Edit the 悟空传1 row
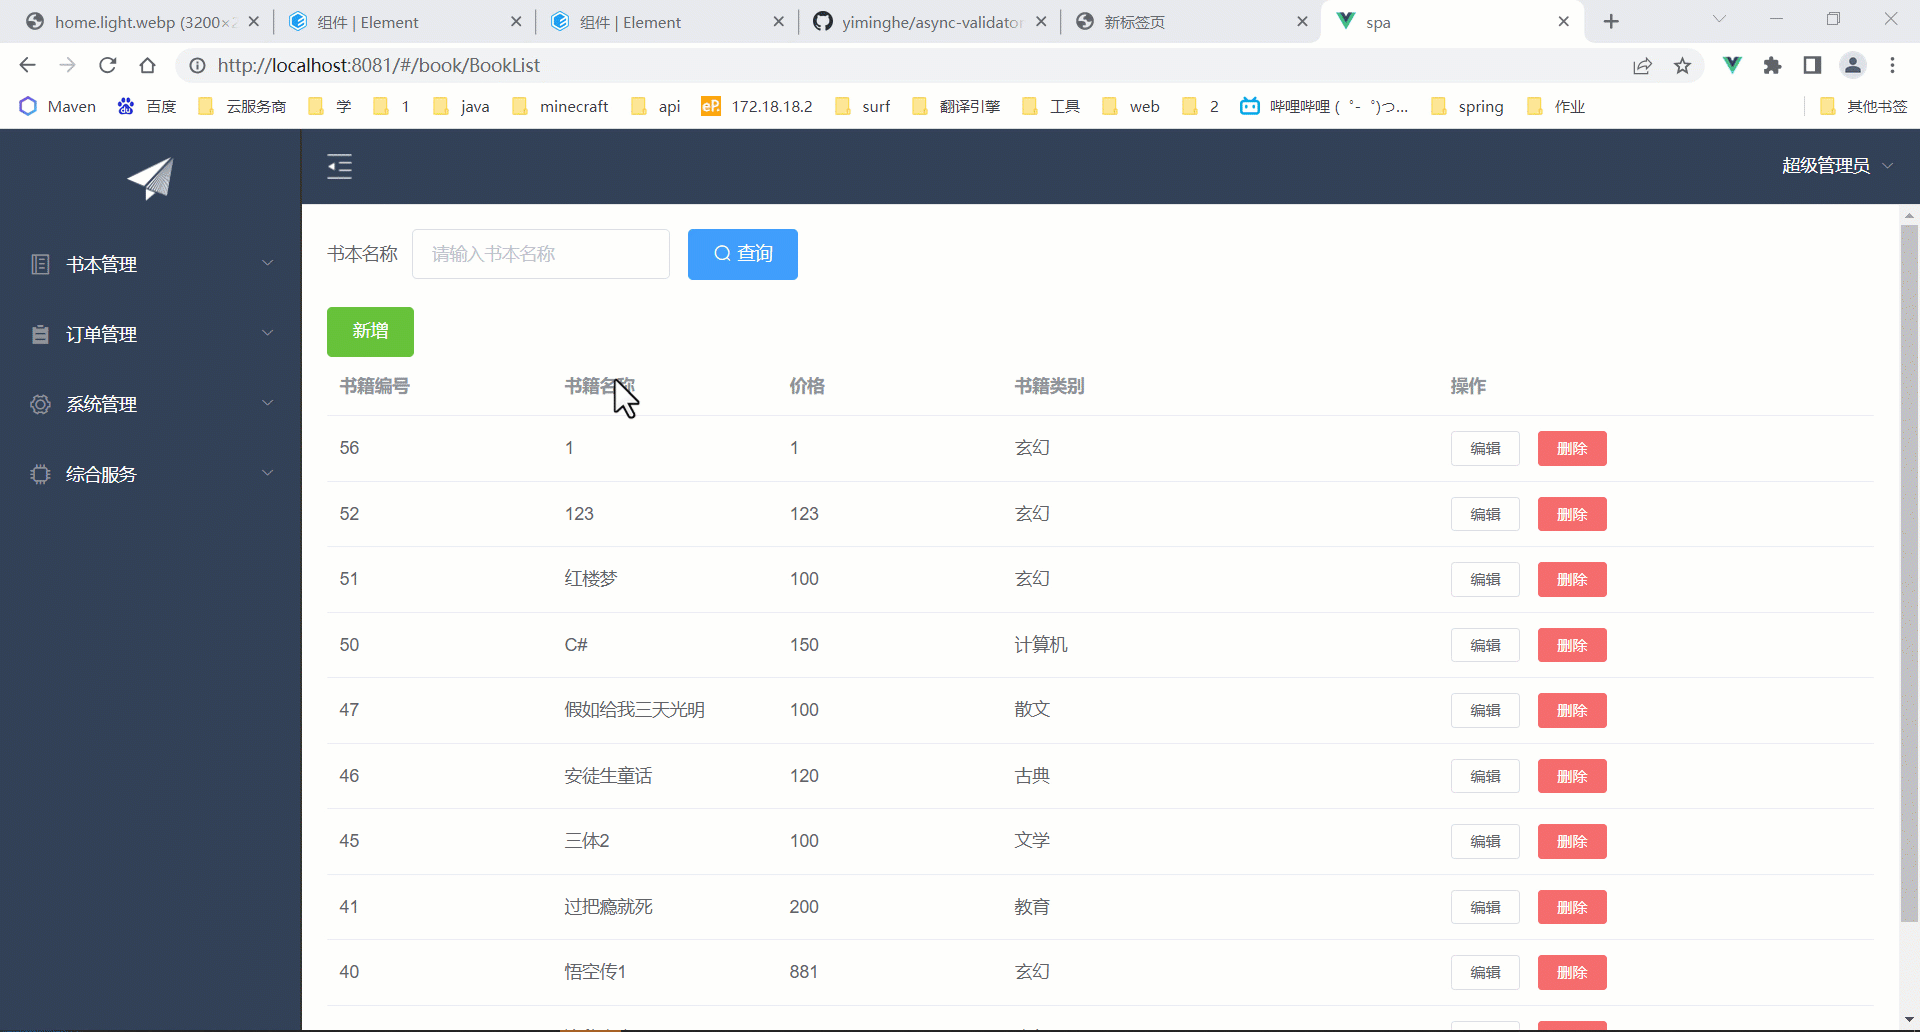The image size is (1920, 1032). tap(1485, 972)
